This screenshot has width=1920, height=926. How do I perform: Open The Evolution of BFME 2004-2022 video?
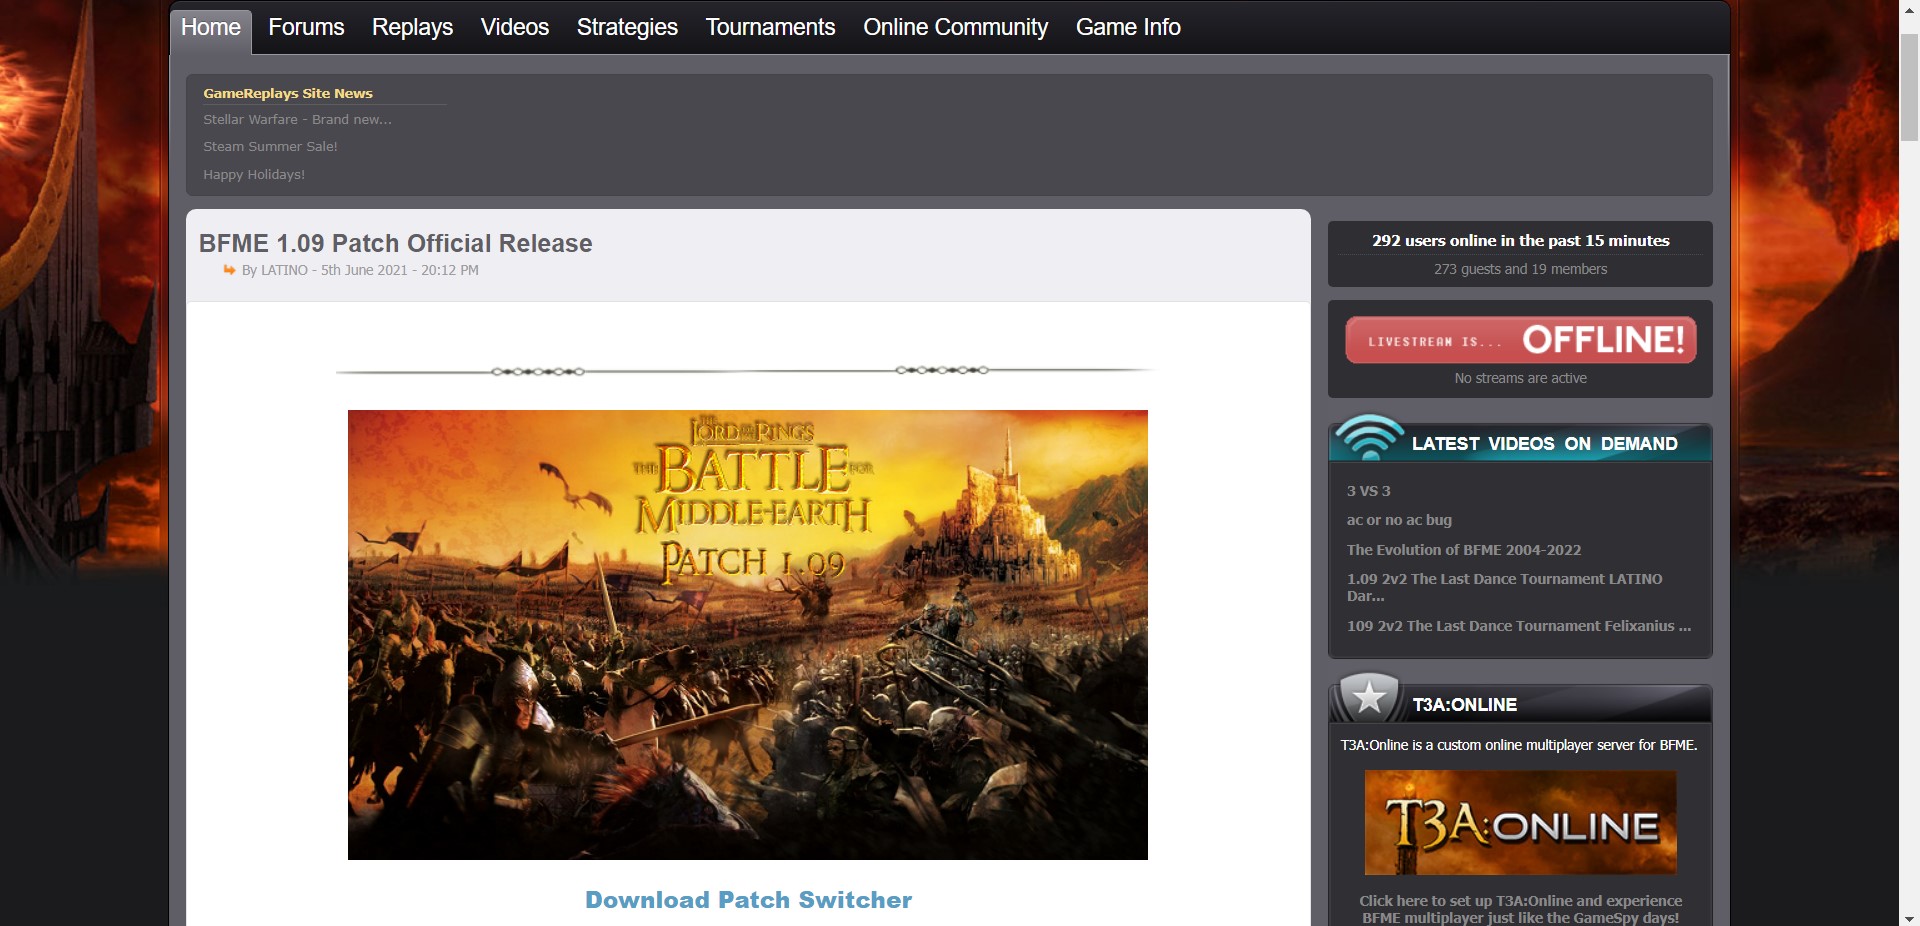[1464, 550]
